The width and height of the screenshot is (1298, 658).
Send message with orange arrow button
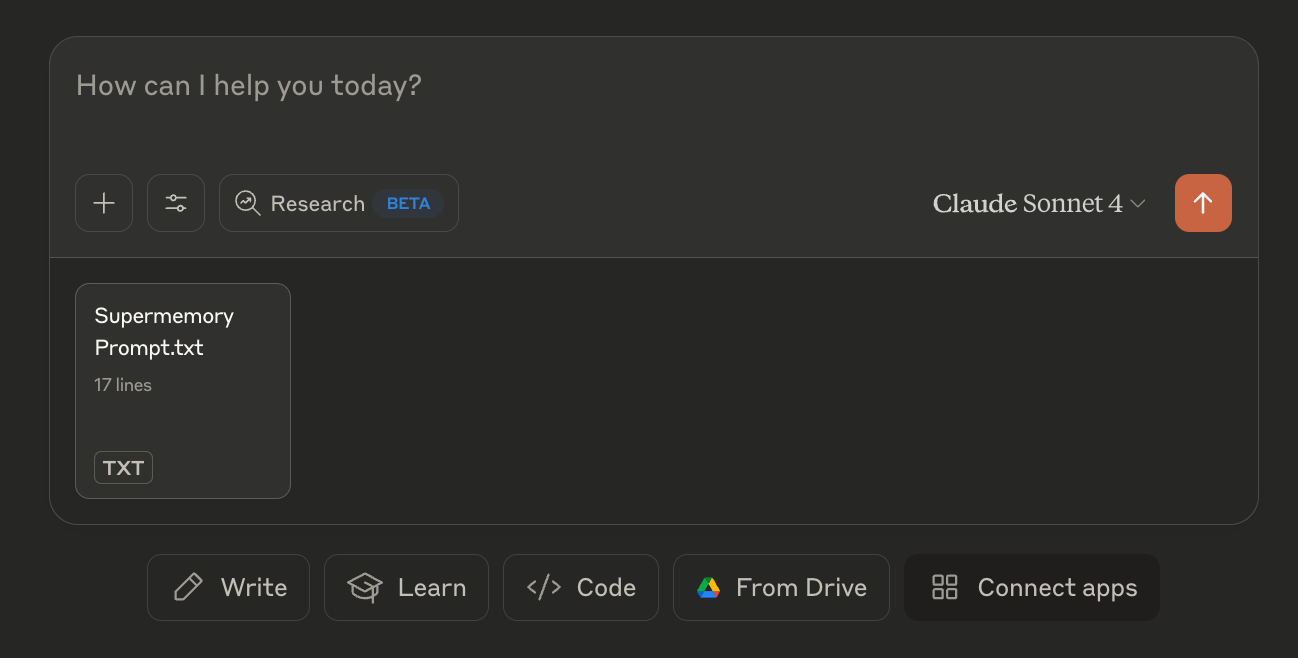(x=1203, y=203)
